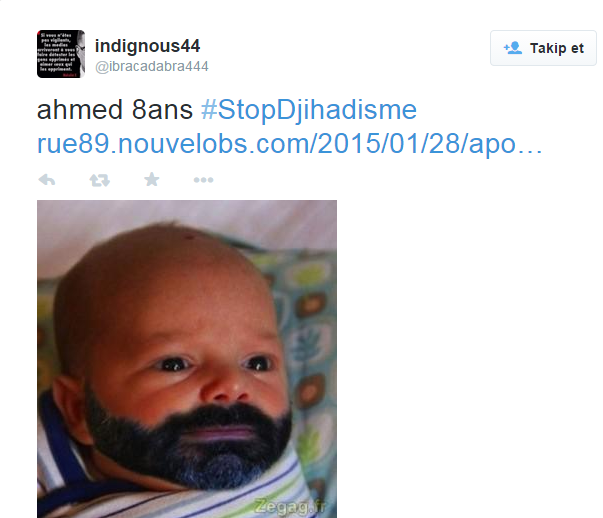Follow the user with Takip et
The image size is (603, 518).
[543, 48]
